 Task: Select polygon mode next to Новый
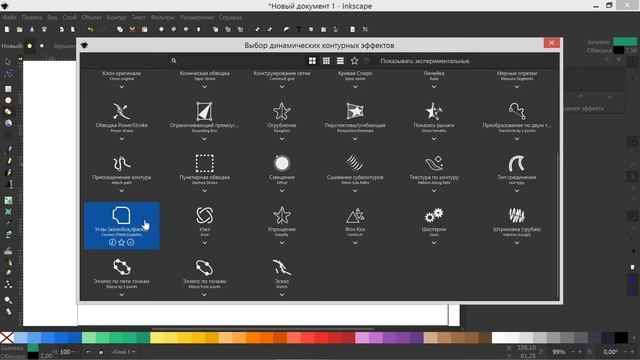point(29,46)
